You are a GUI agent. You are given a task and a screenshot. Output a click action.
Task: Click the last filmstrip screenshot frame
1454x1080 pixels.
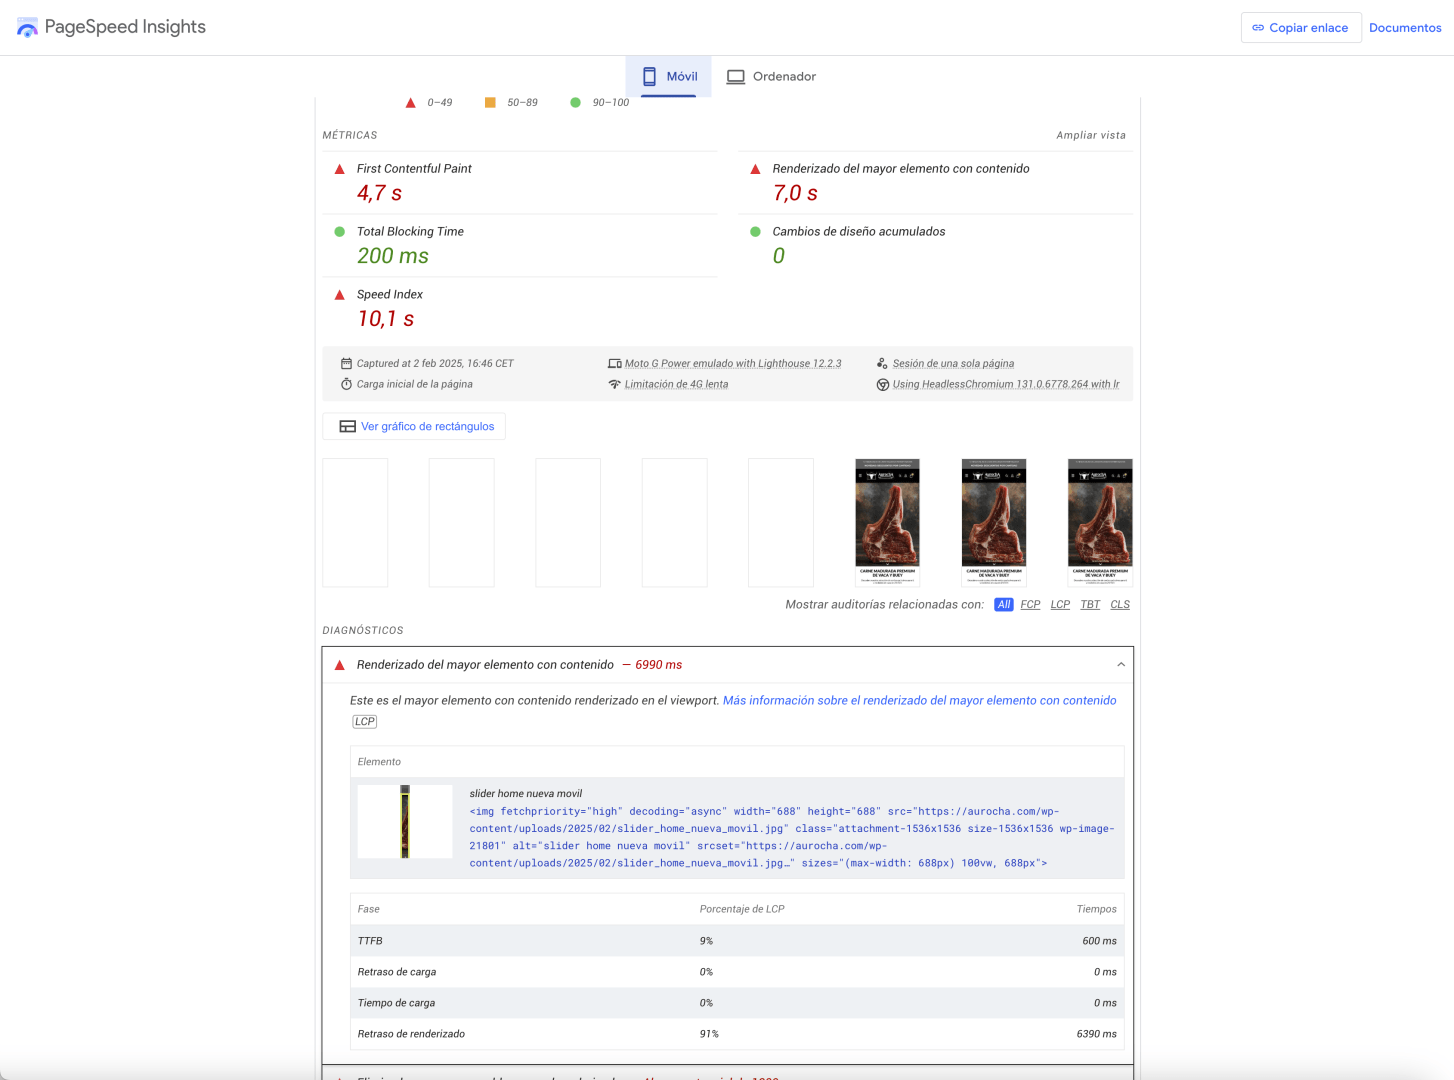click(1100, 523)
